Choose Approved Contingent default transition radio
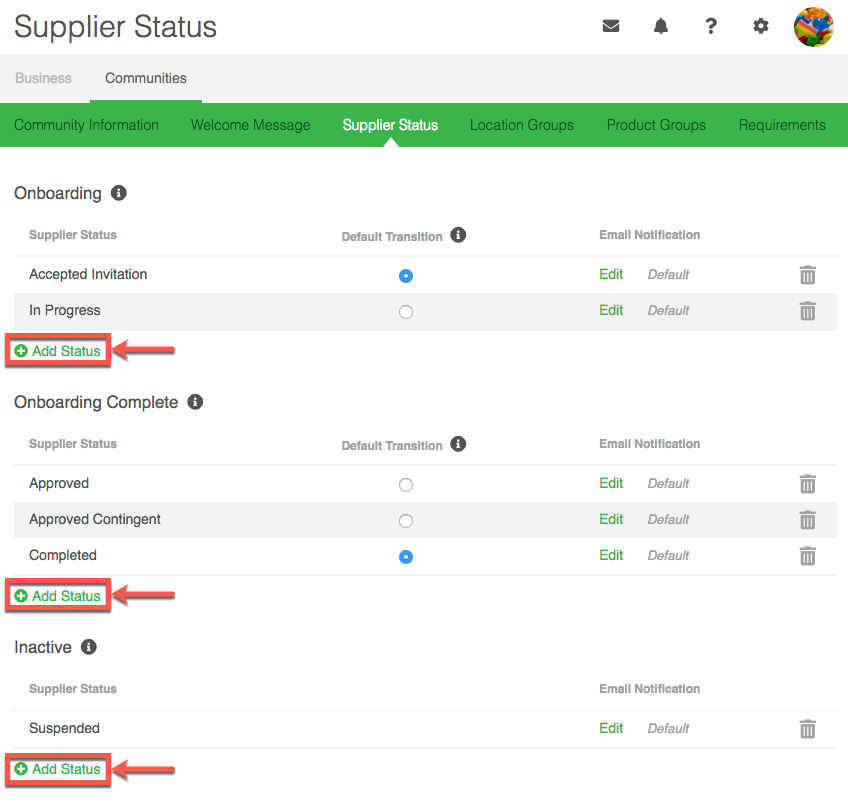The width and height of the screenshot is (848, 807). pos(405,521)
